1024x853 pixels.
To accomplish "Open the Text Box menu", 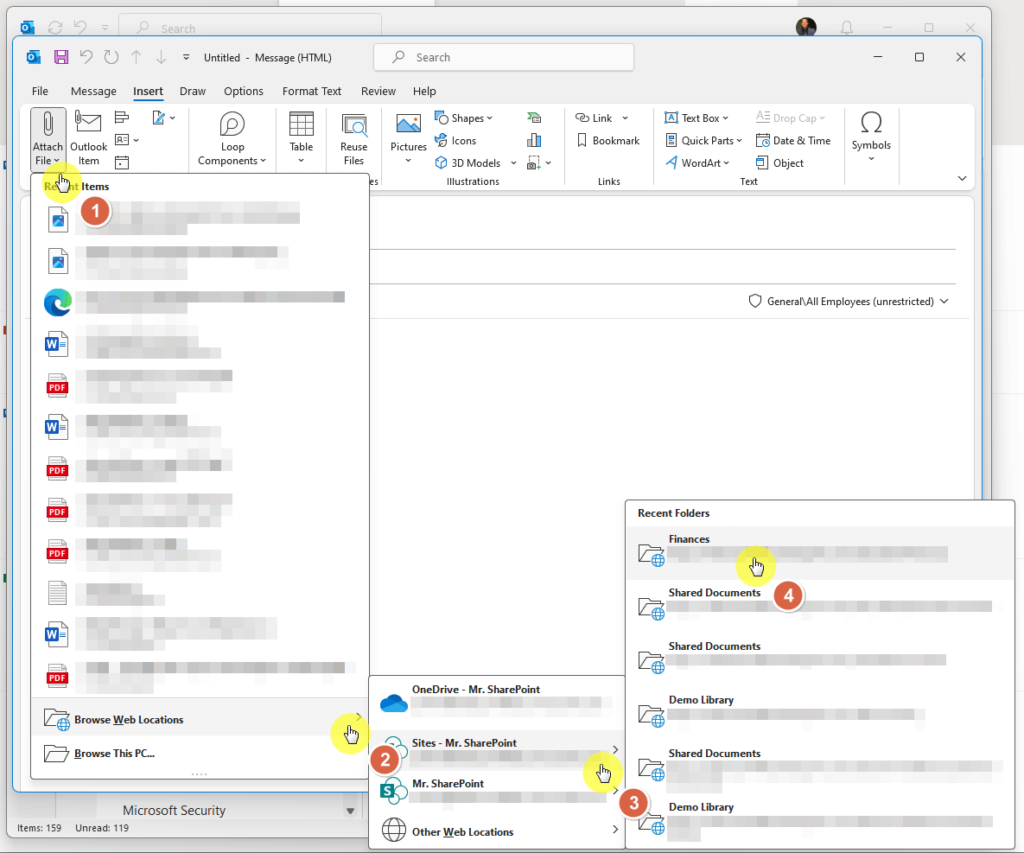I will [x=696, y=118].
